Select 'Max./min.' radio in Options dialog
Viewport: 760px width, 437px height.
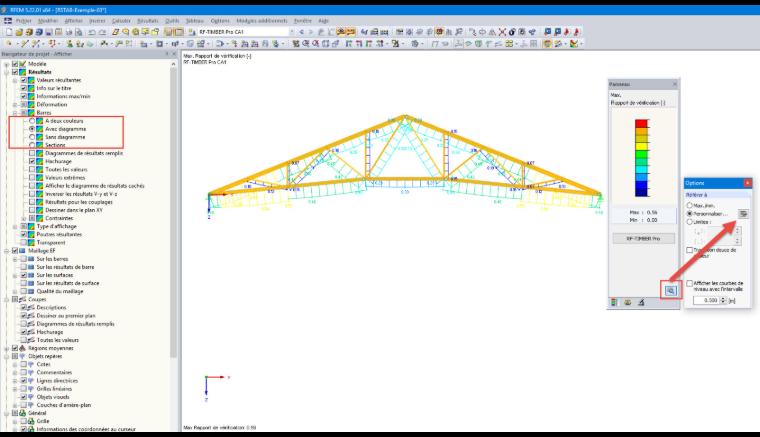coord(689,205)
